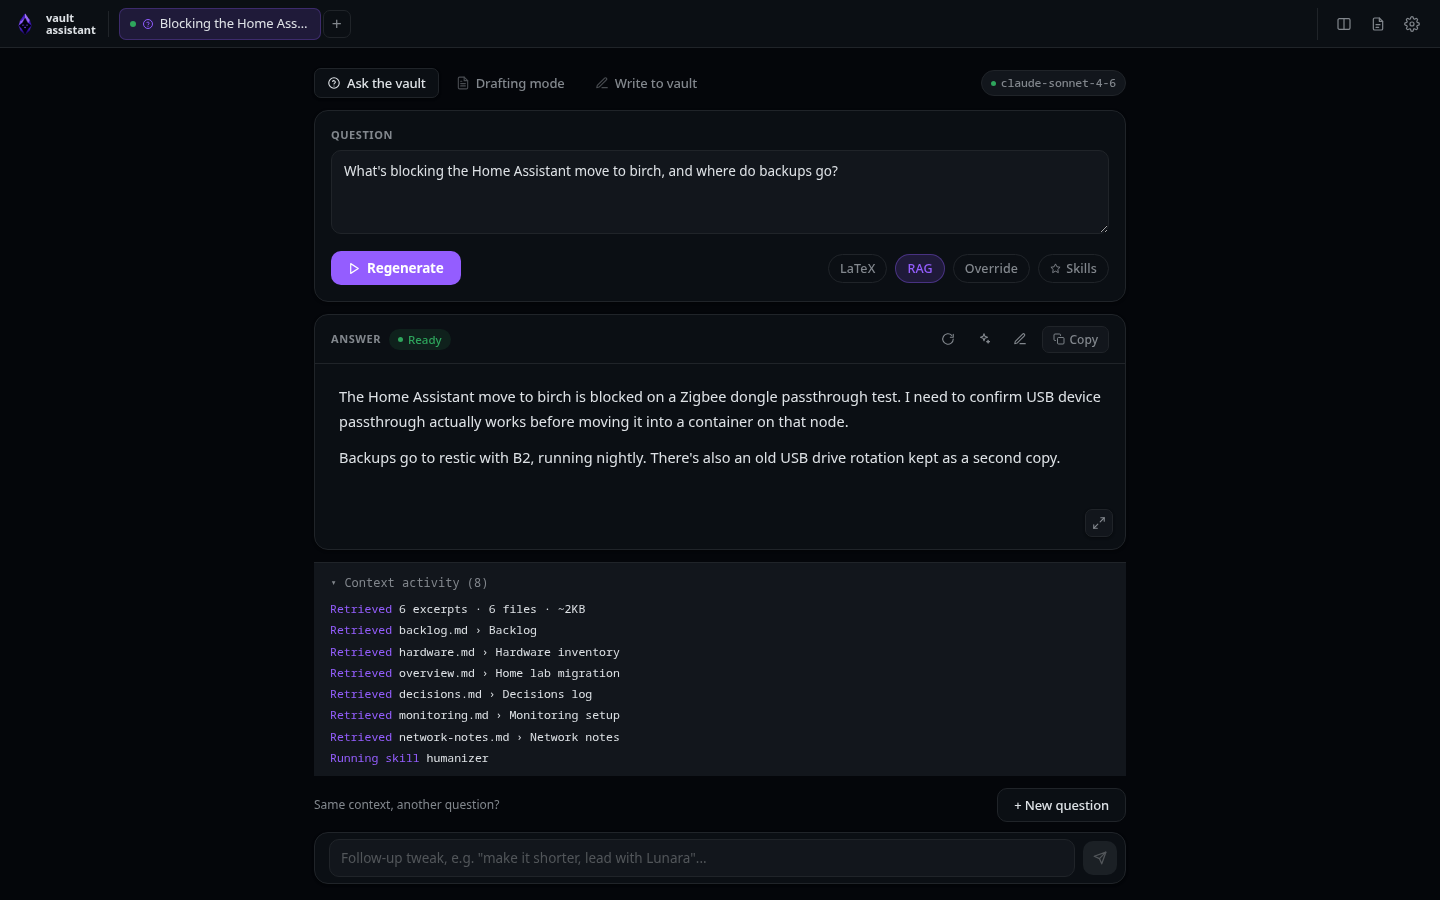Click the + New question button
This screenshot has height=900, width=1440.
[x=1061, y=805]
